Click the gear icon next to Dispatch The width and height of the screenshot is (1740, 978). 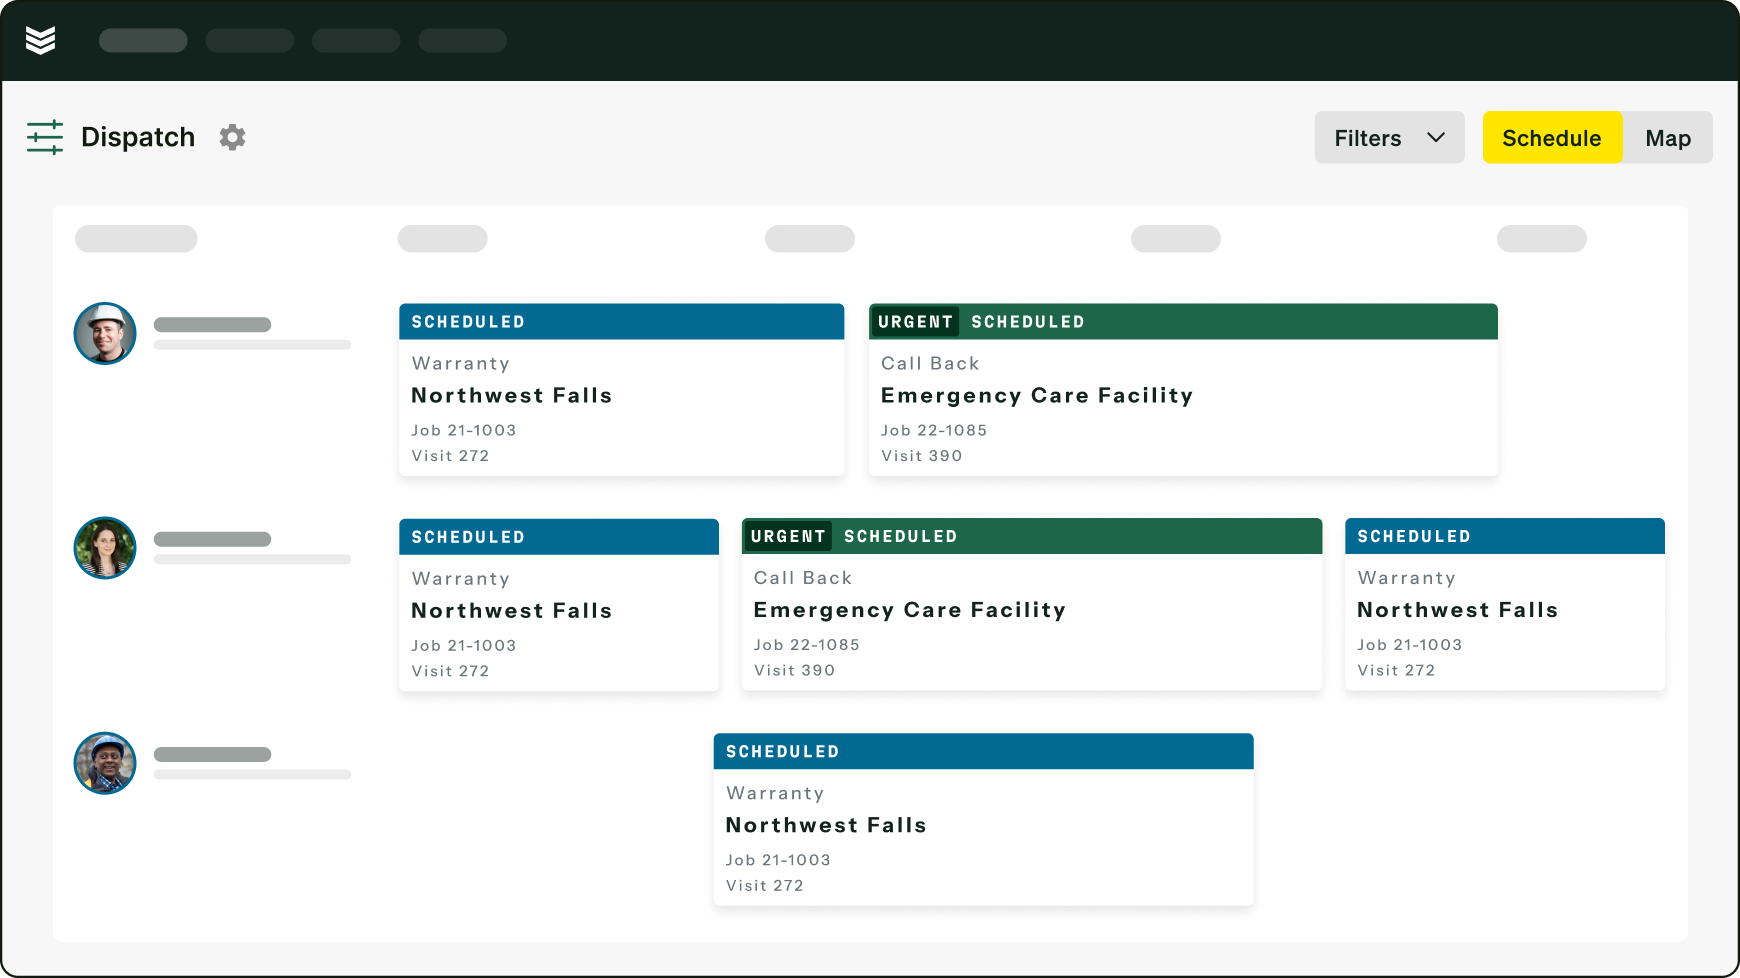pyautogui.click(x=232, y=137)
